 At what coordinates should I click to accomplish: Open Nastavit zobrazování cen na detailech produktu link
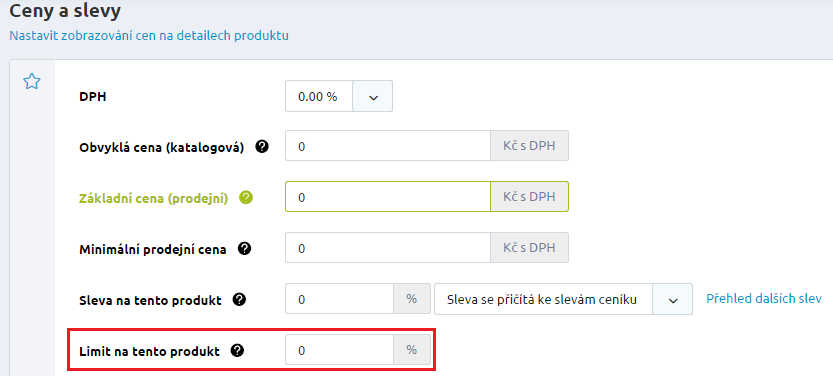click(149, 36)
